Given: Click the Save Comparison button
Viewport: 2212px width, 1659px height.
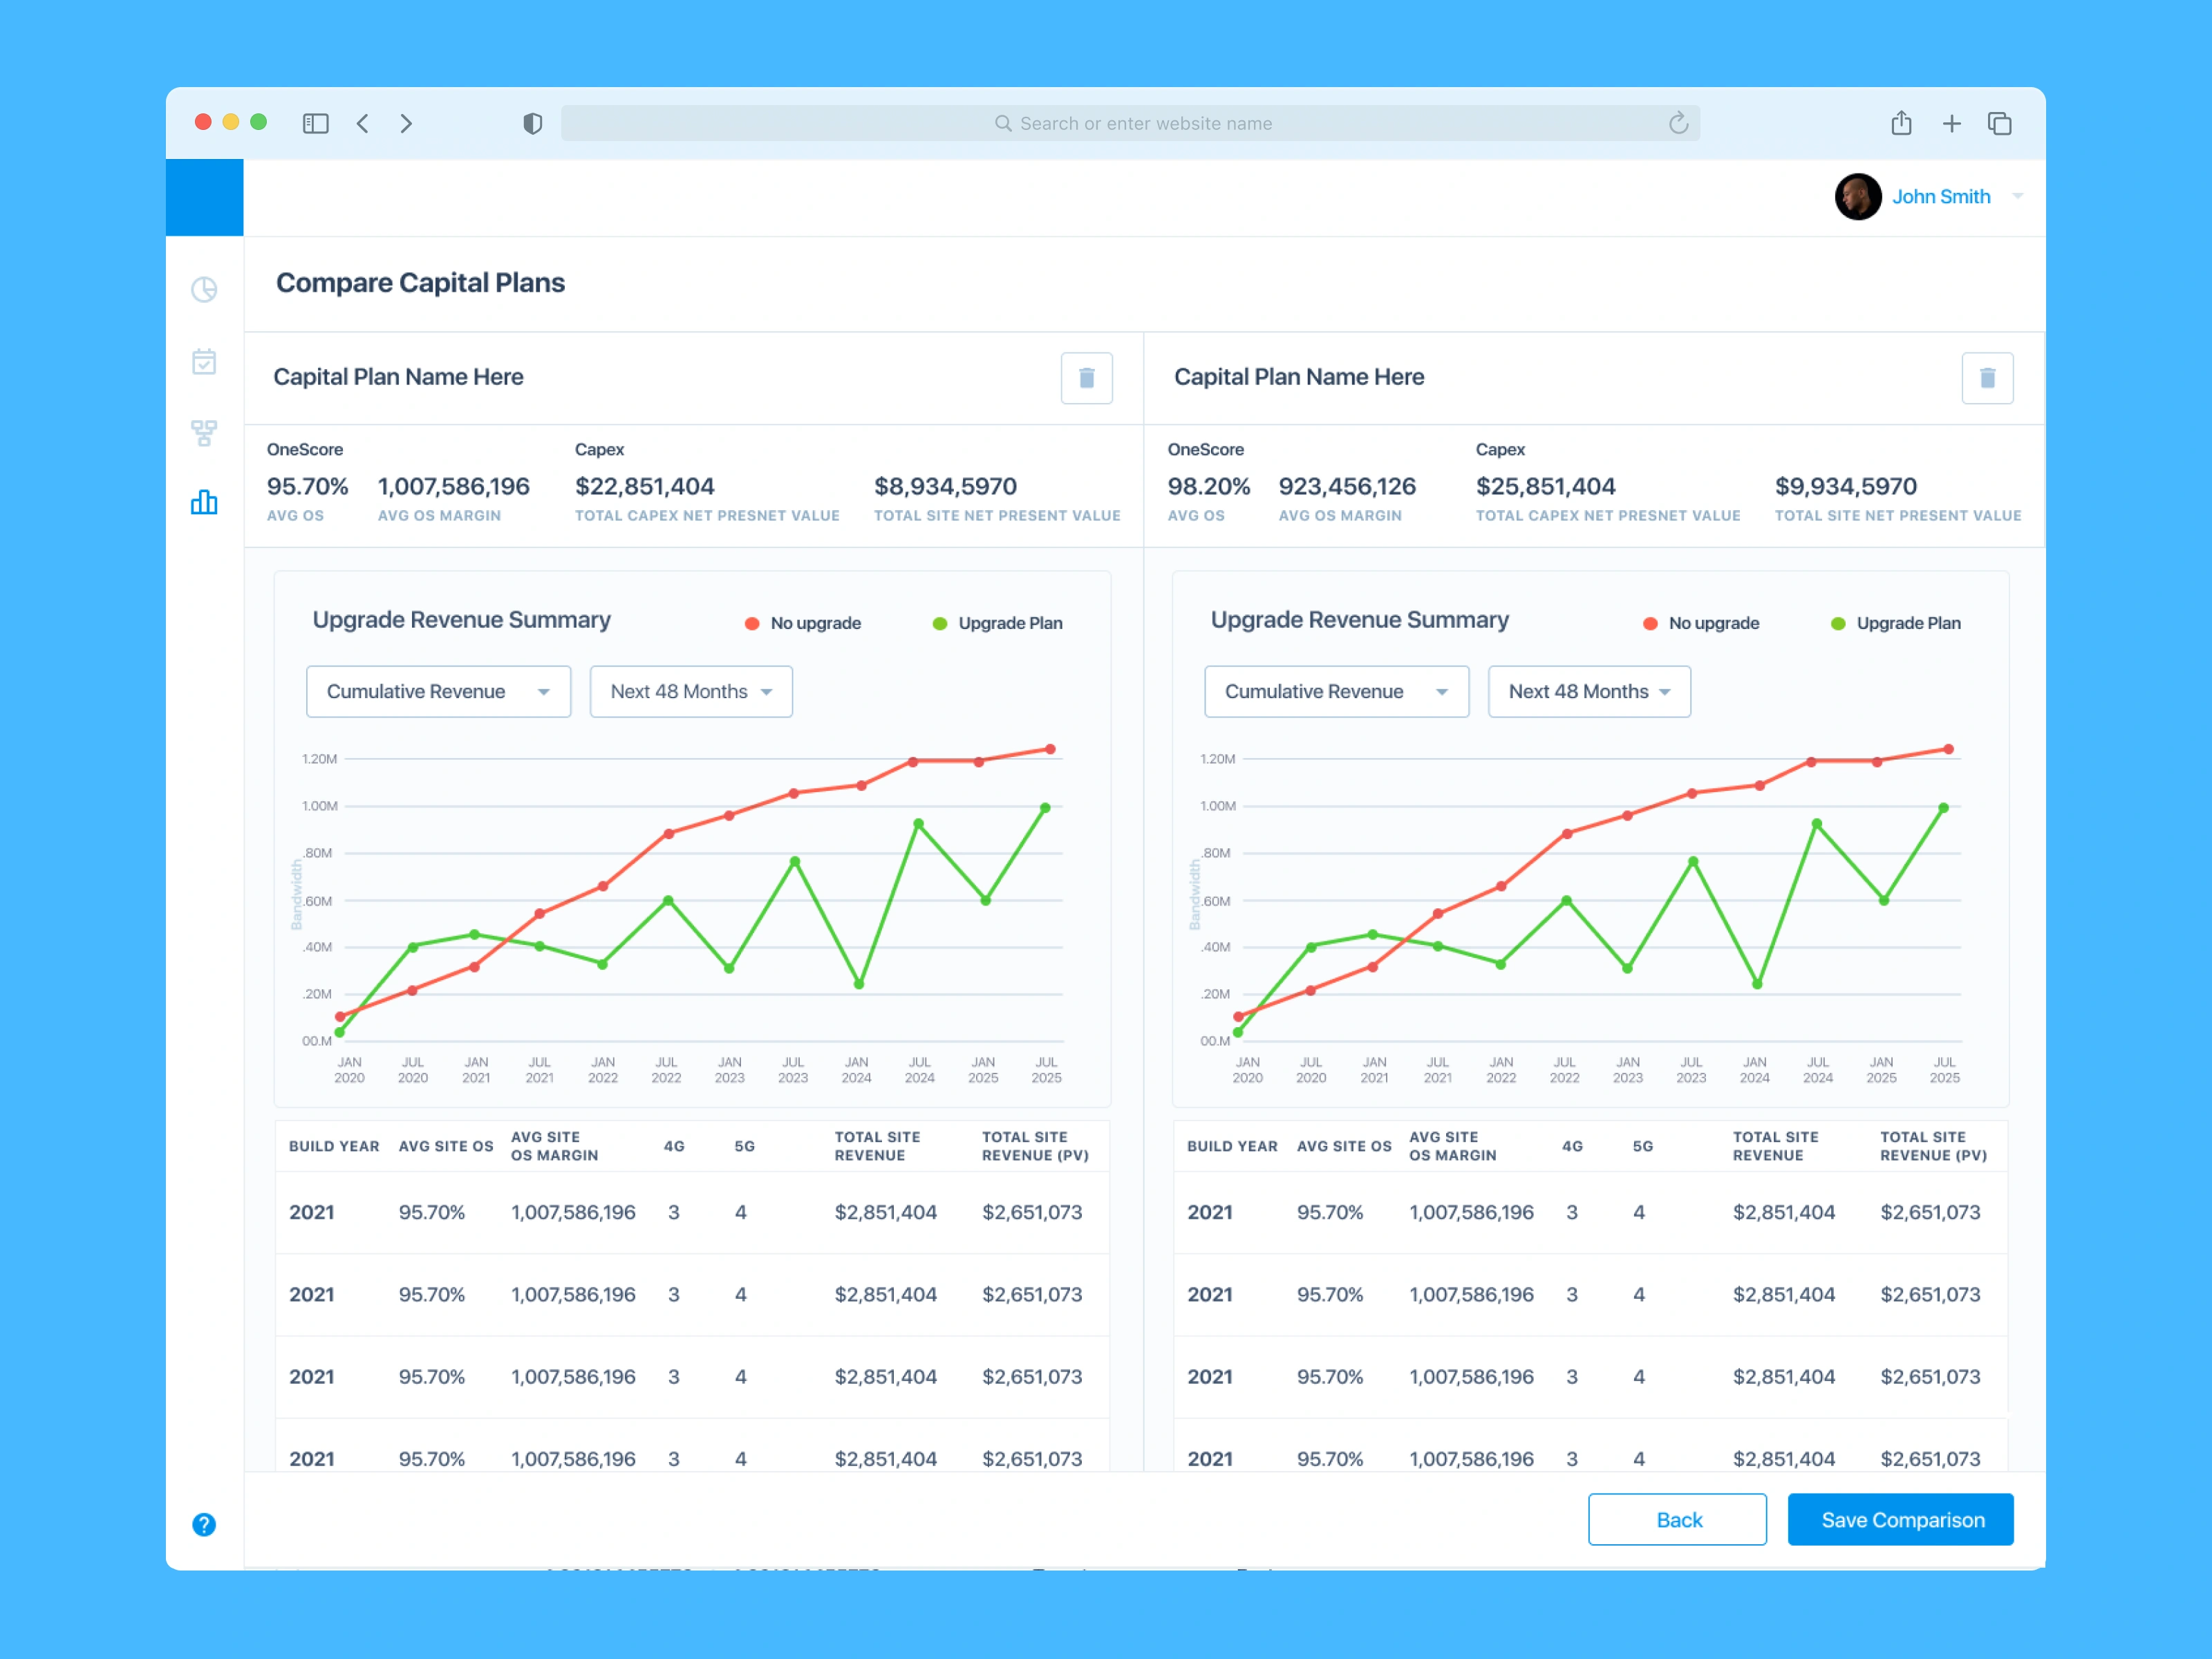Looking at the screenshot, I should pyautogui.click(x=1900, y=1519).
